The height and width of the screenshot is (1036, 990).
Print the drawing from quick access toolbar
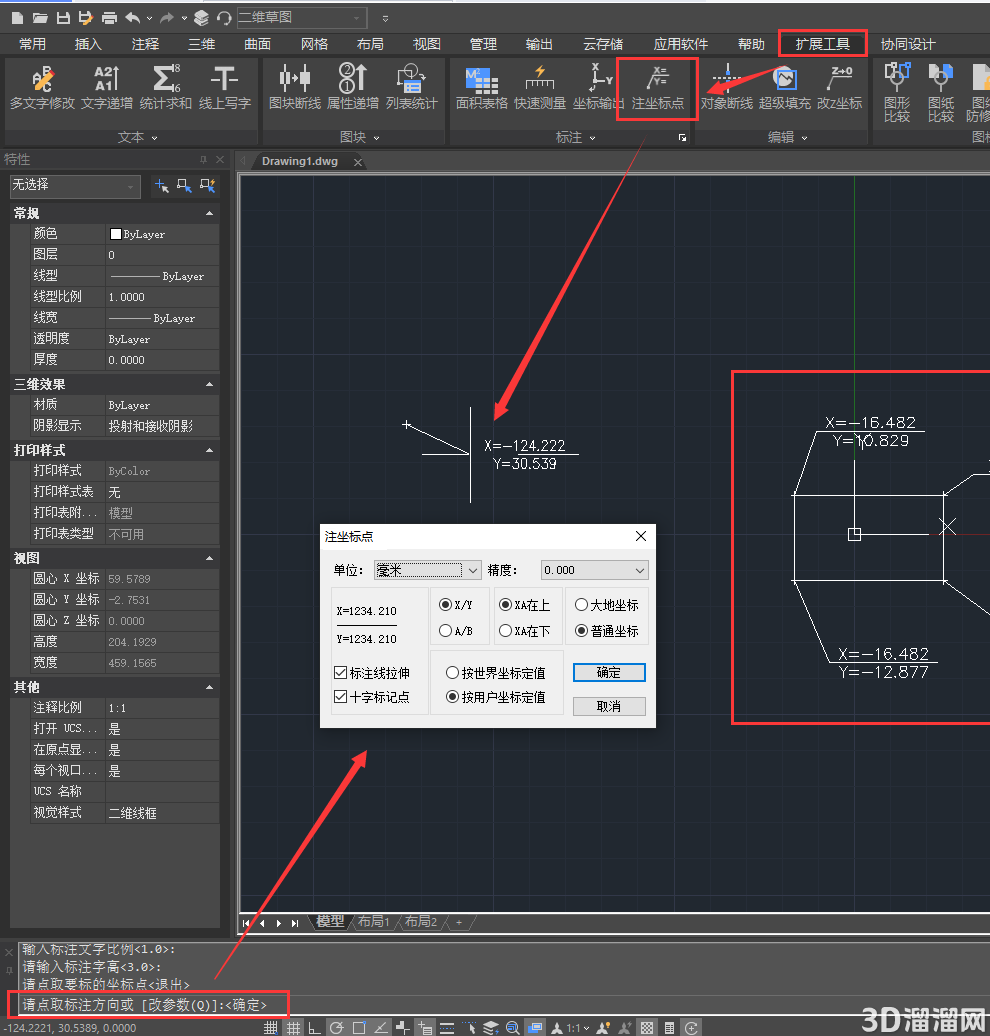[110, 18]
